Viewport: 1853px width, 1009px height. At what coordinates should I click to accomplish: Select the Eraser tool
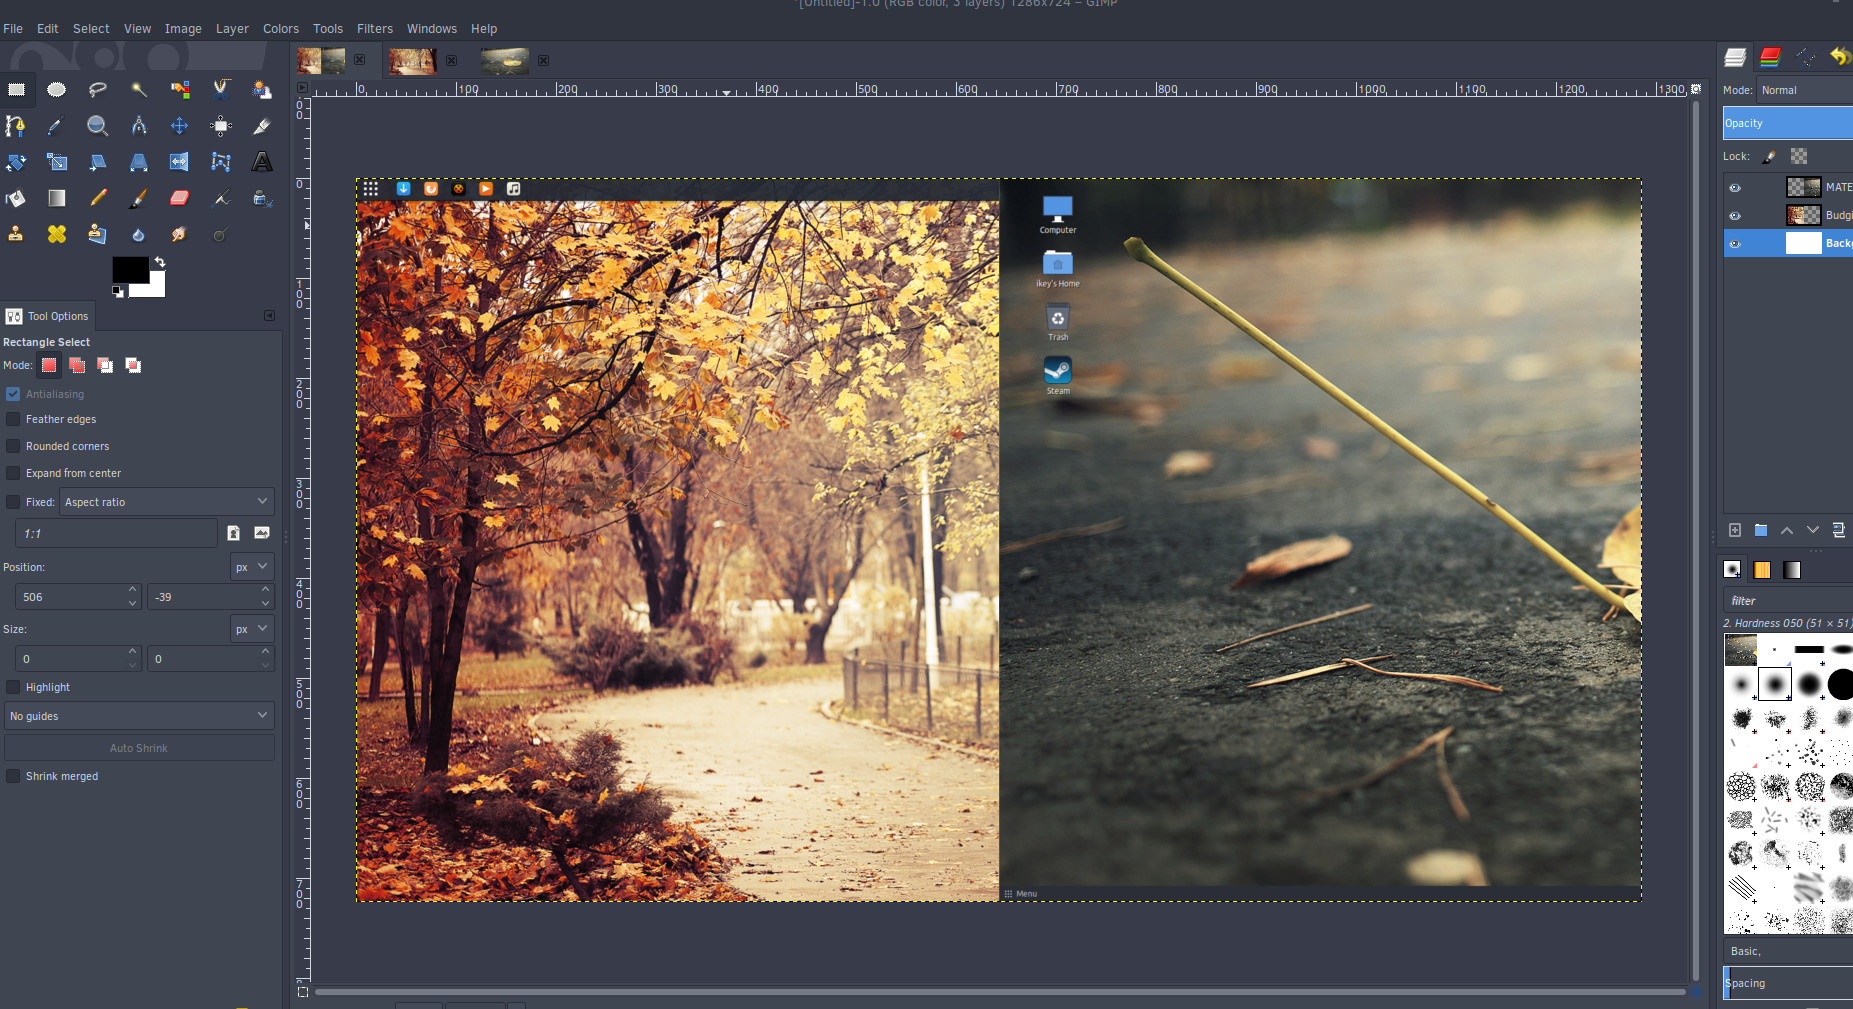pos(180,198)
